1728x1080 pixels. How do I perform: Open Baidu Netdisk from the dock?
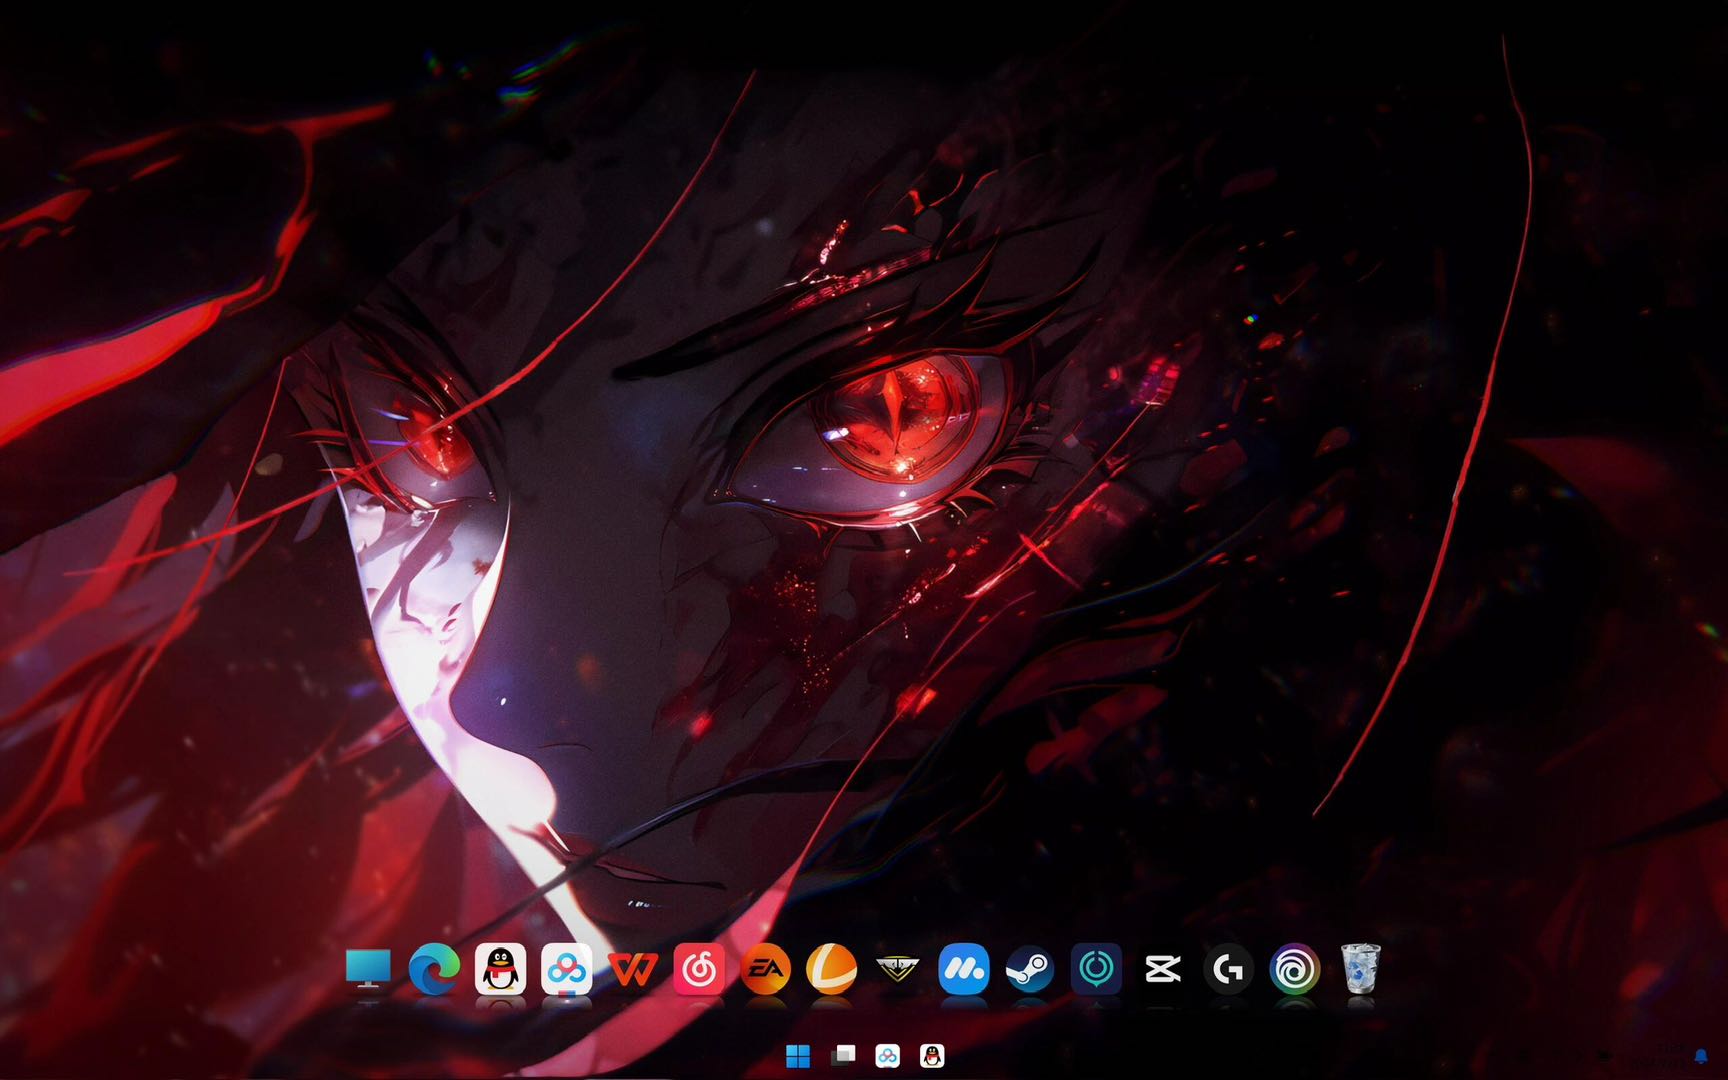click(x=566, y=968)
